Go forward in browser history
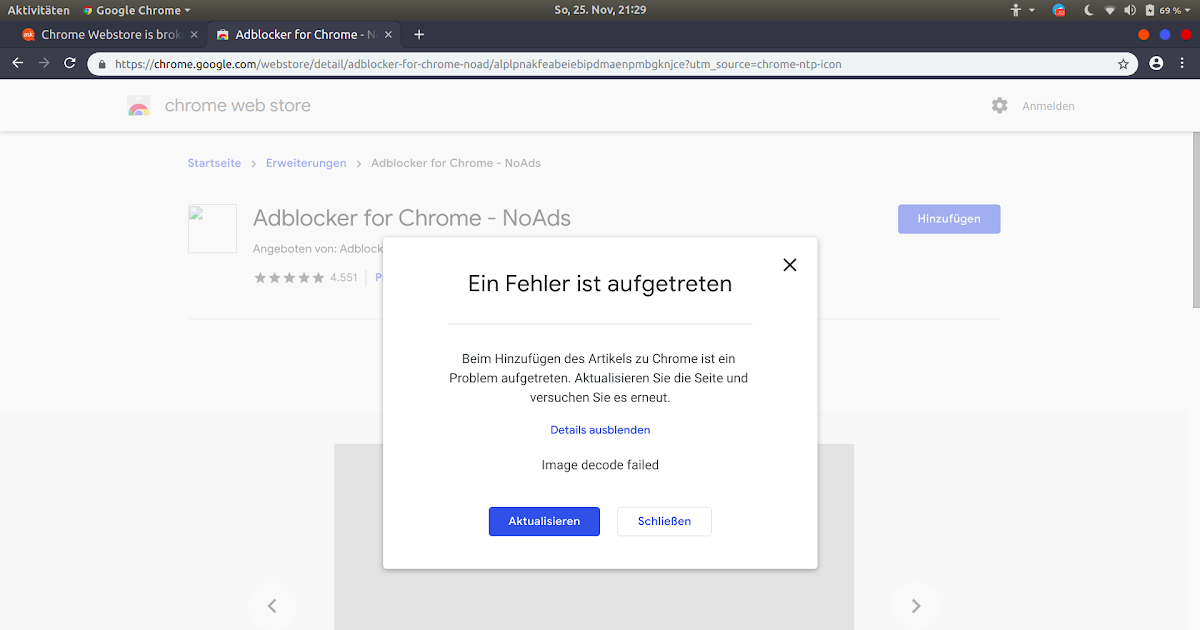Viewport: 1200px width, 630px height. tap(44, 63)
